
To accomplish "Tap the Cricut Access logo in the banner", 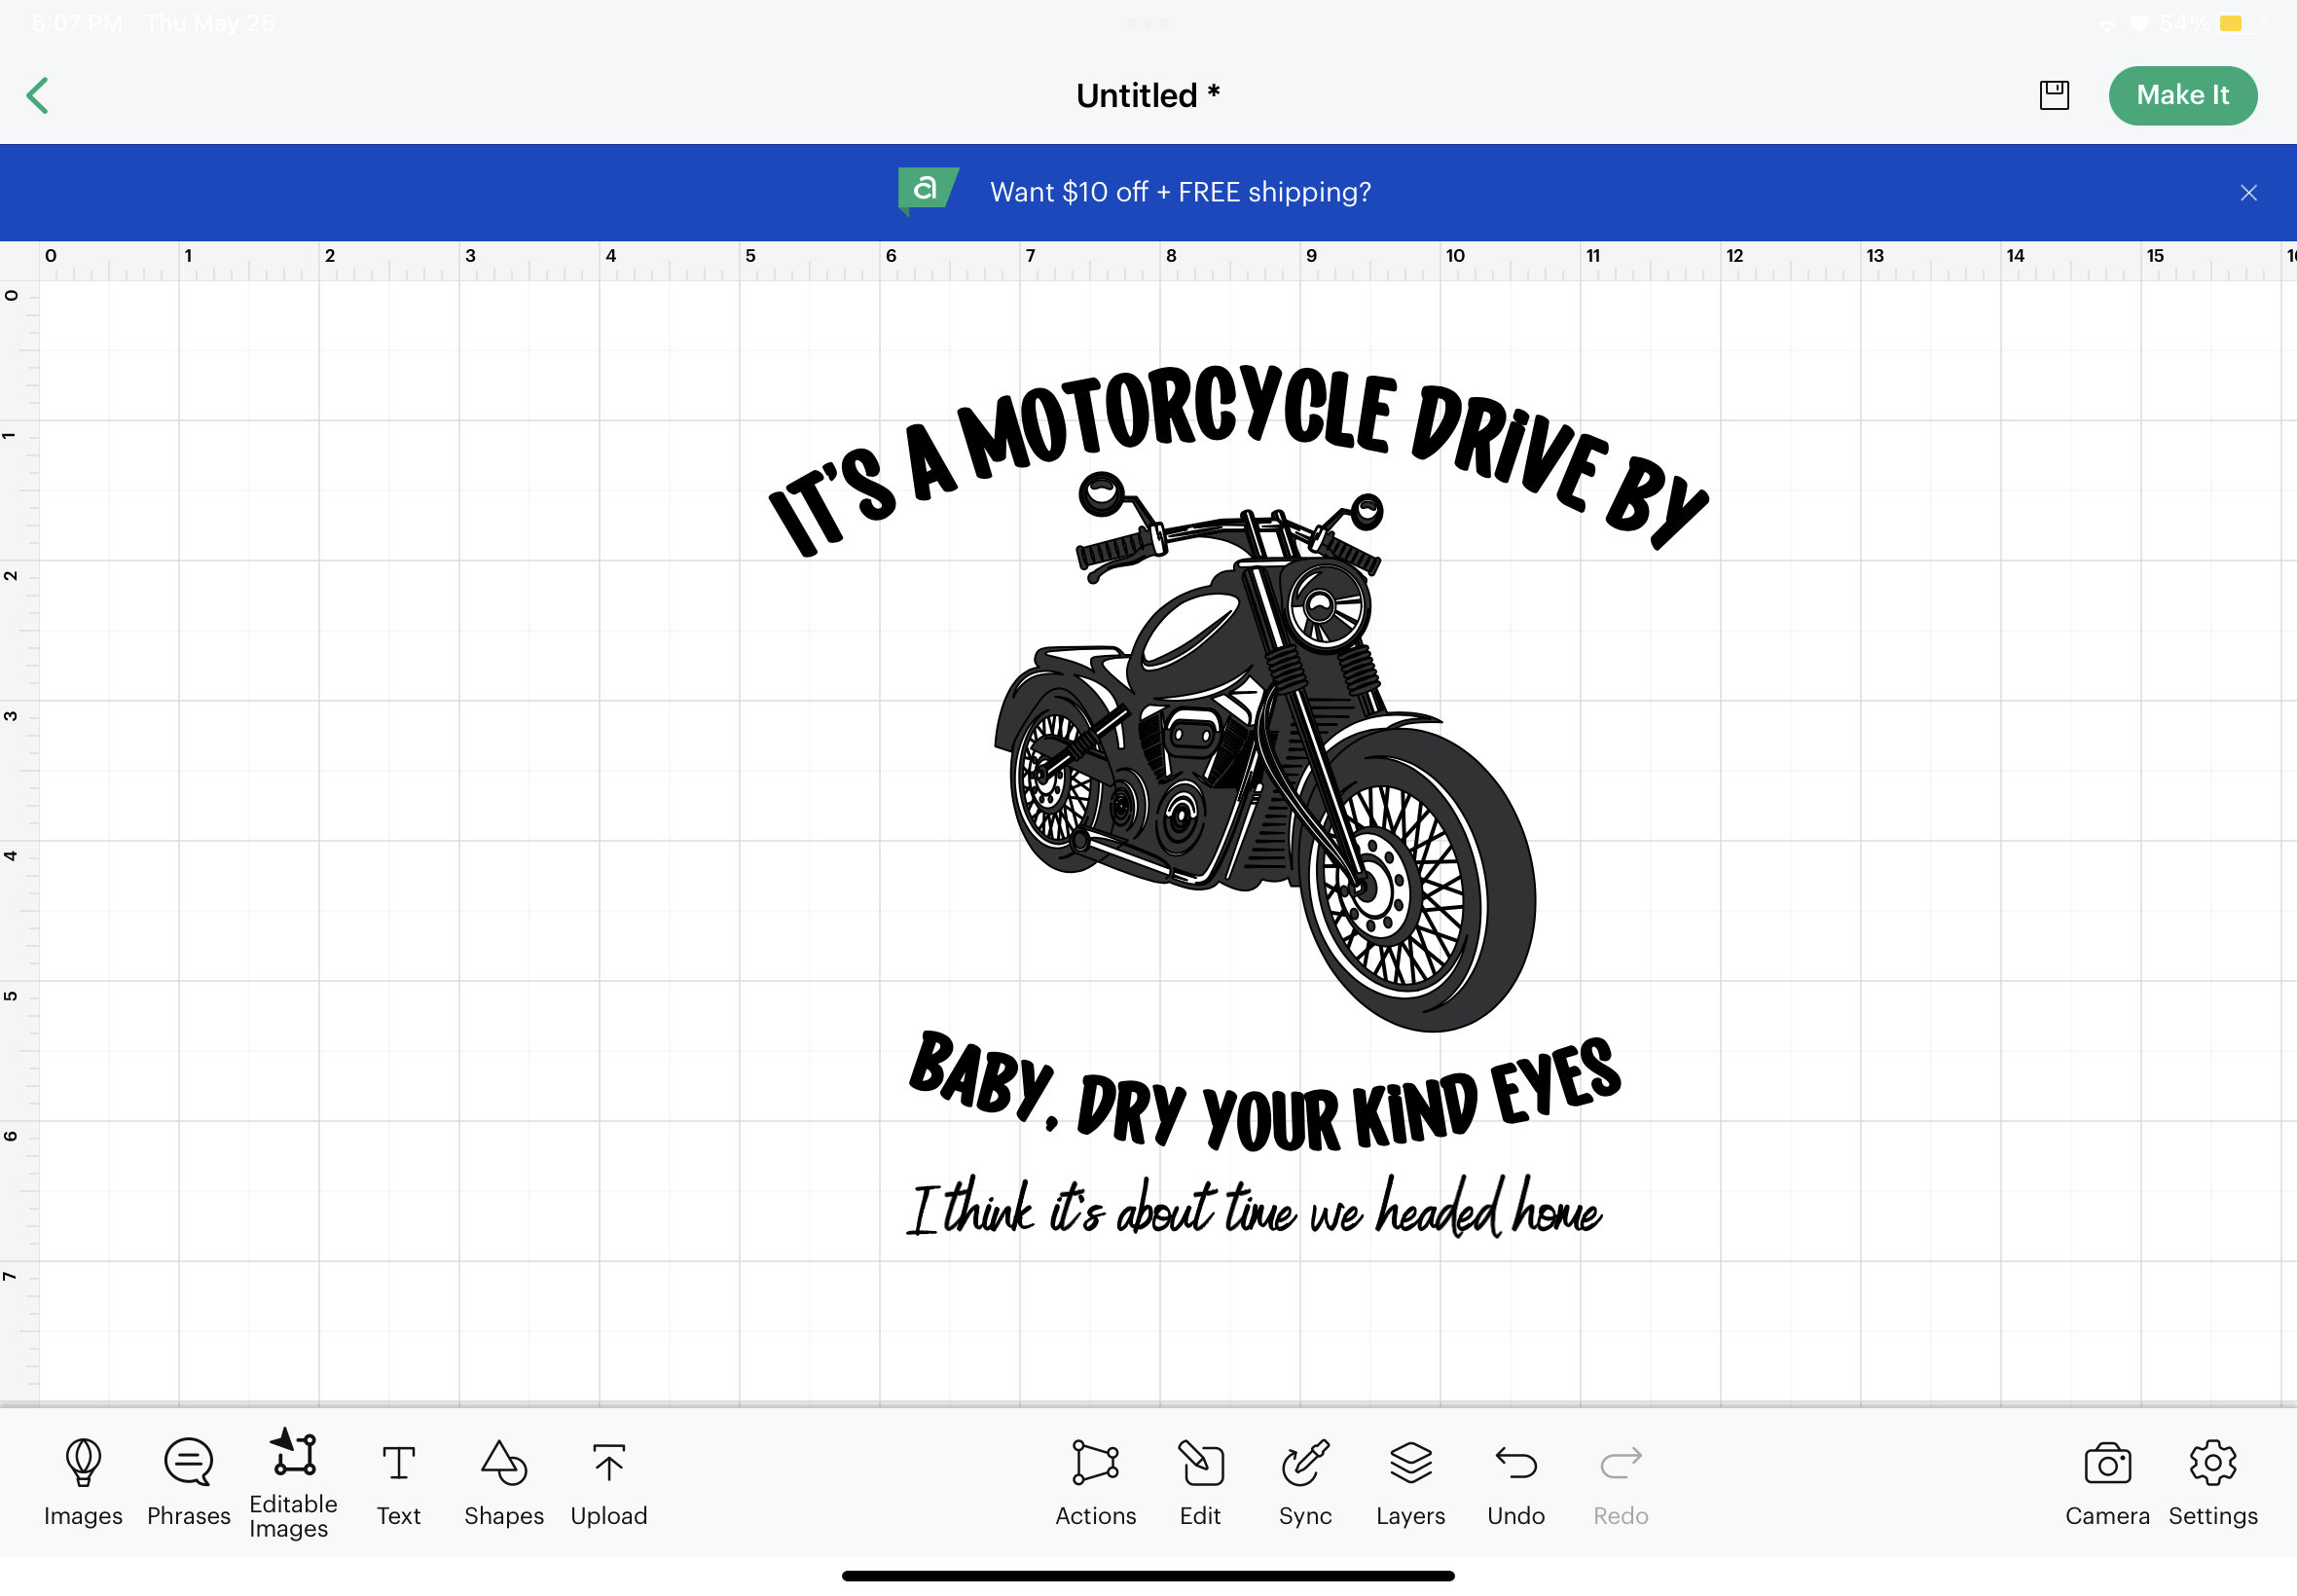I will pos(927,190).
